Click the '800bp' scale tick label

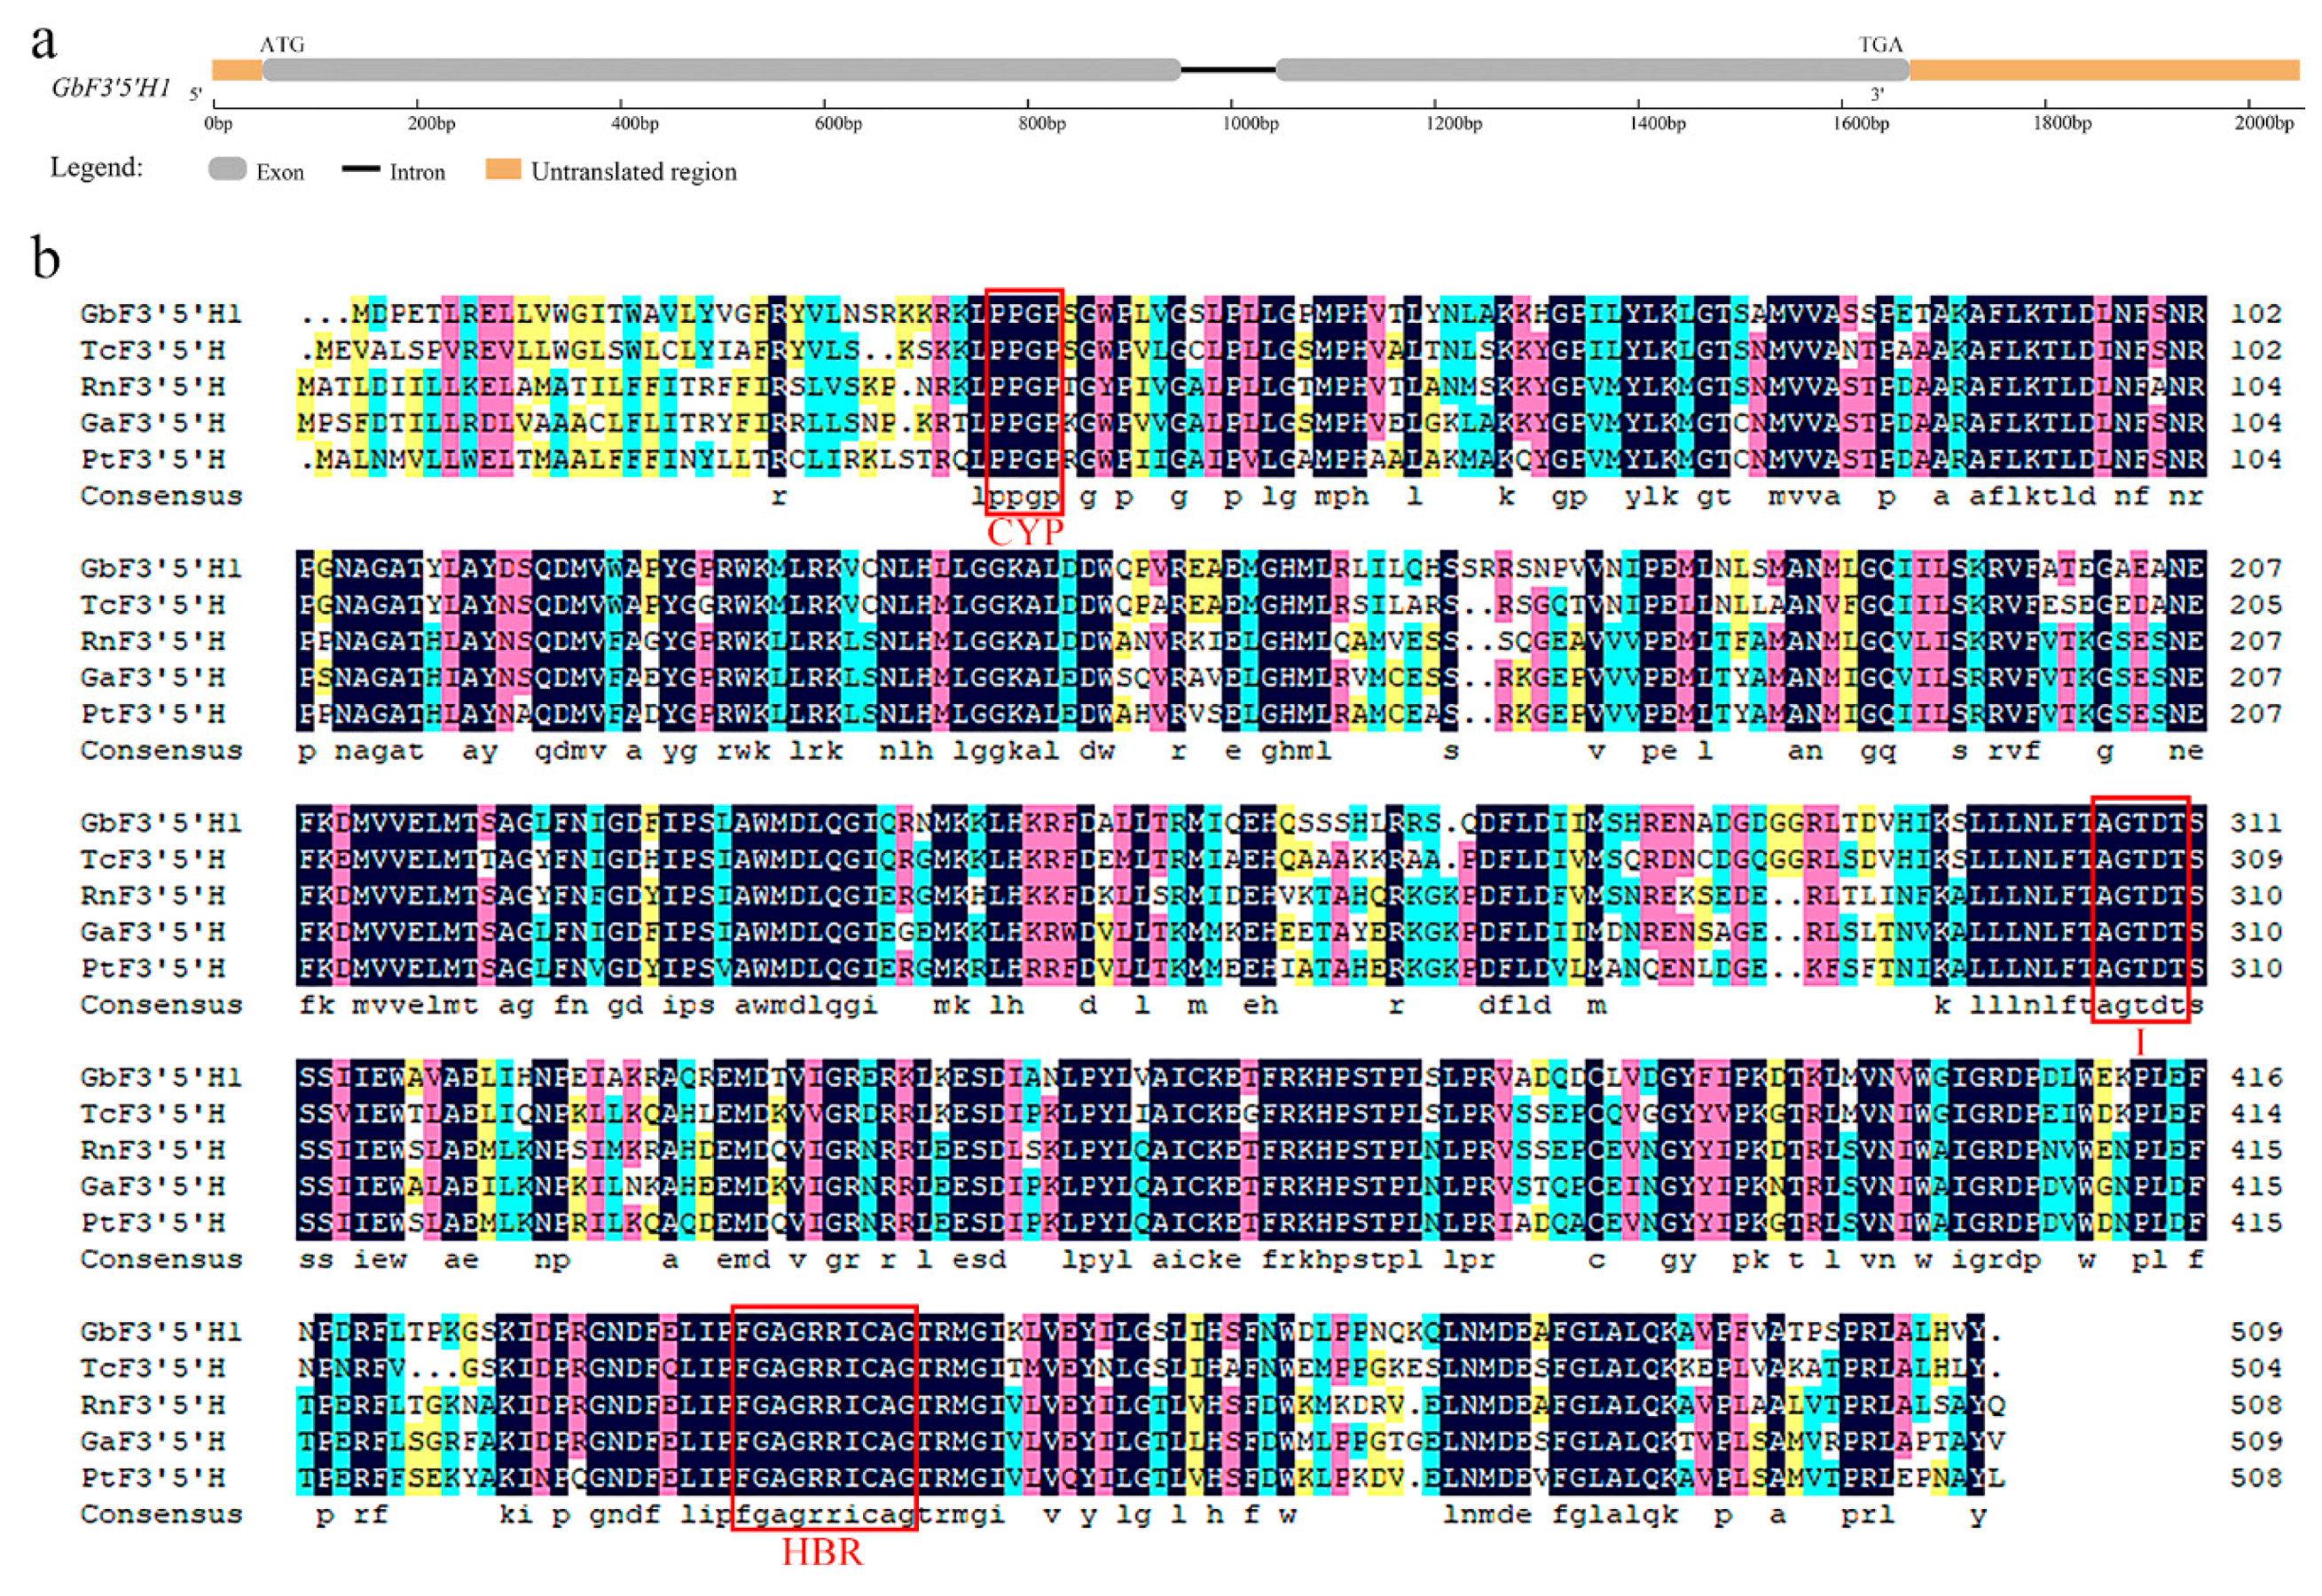click(1041, 124)
